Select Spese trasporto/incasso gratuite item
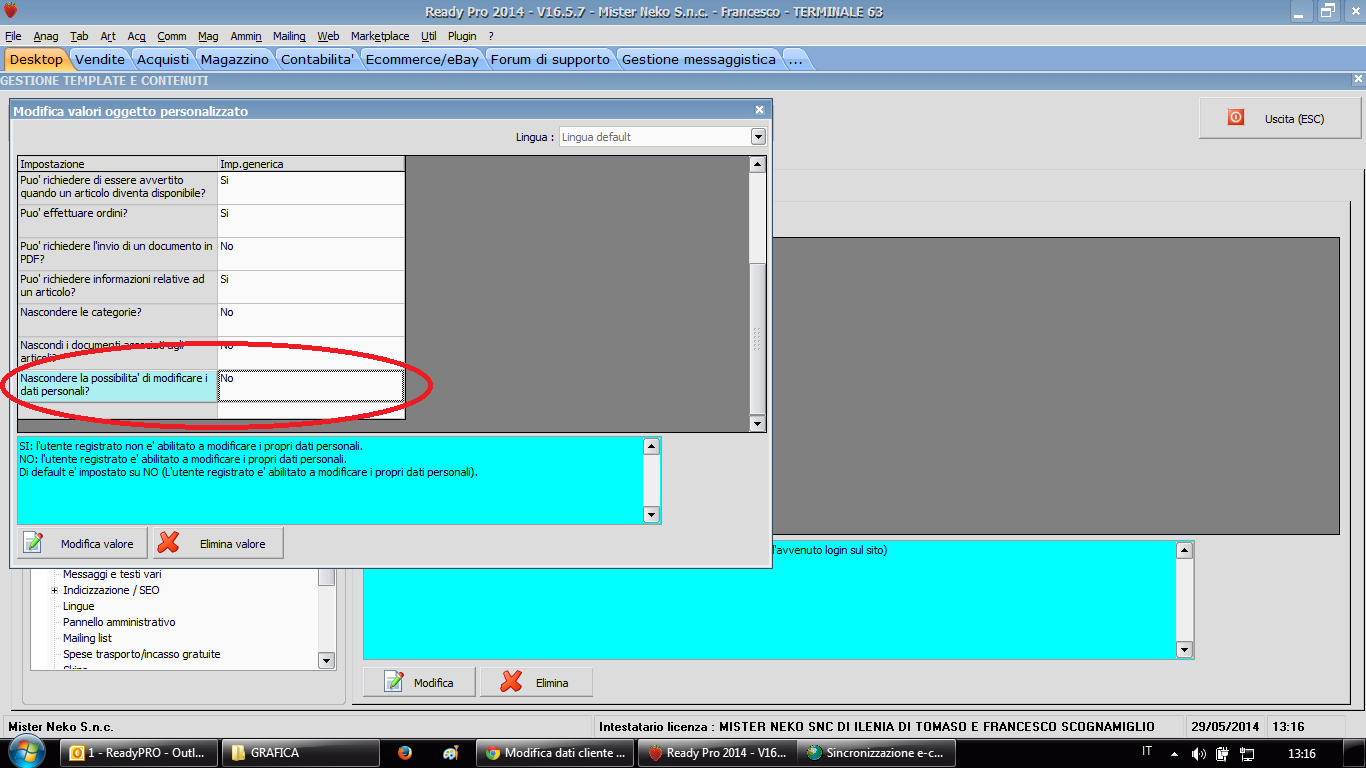 142,654
